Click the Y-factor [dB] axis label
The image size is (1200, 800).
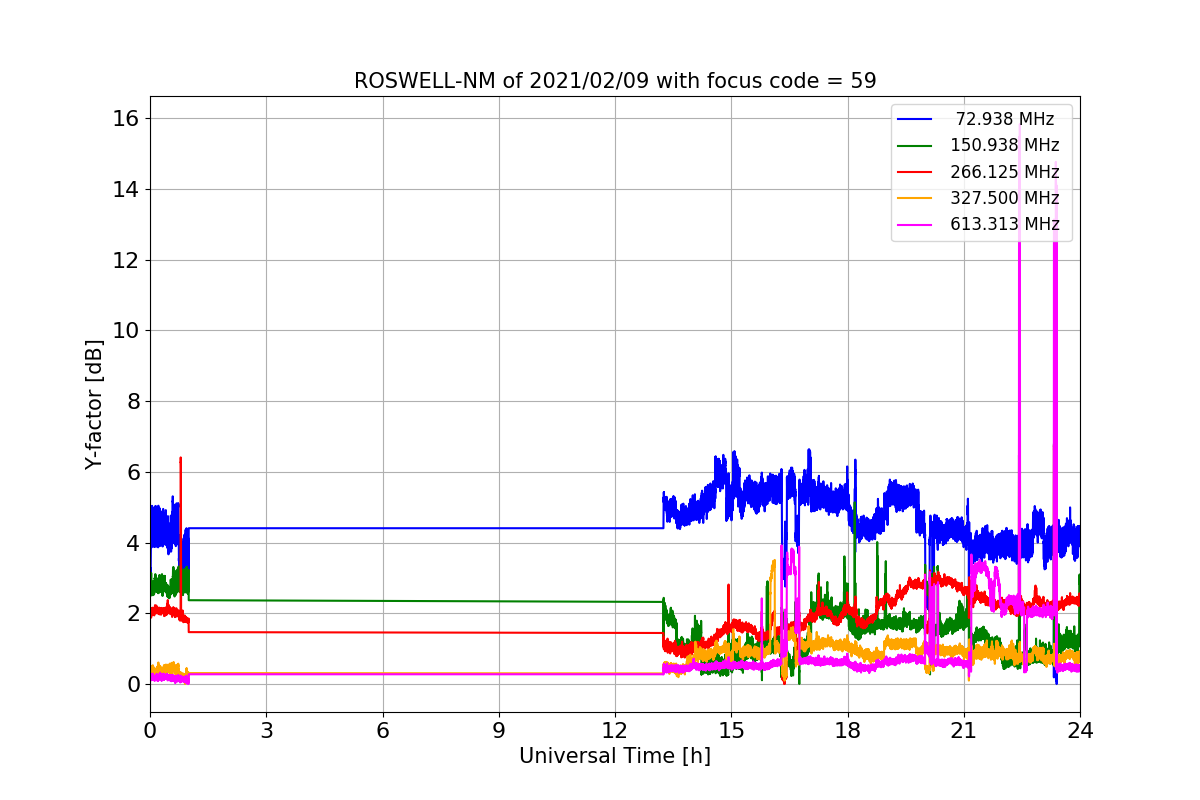click(x=94, y=404)
